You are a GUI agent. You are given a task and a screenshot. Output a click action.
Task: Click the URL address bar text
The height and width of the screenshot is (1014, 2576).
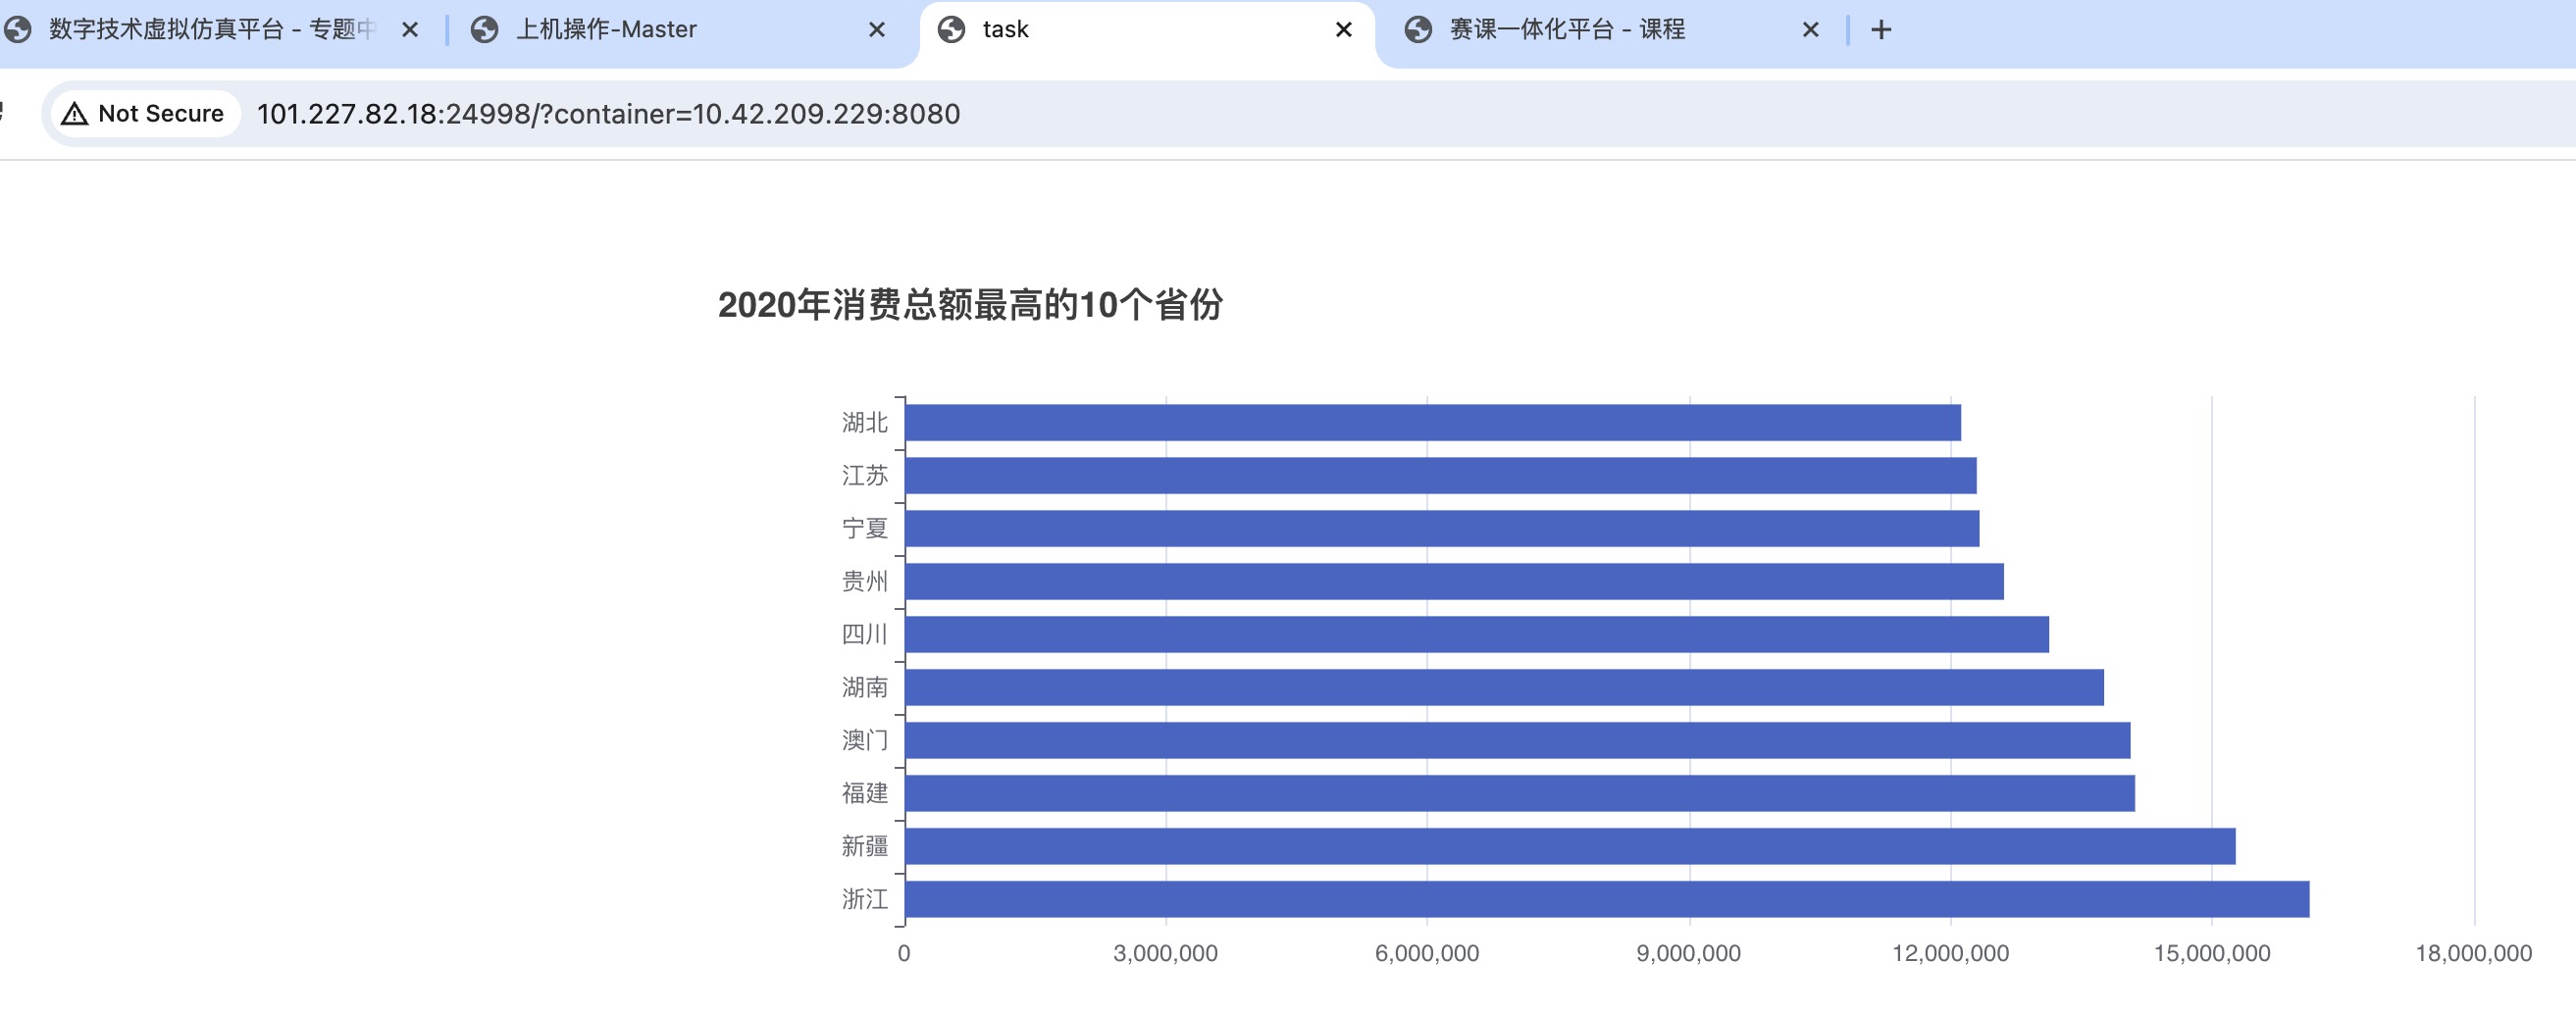click(608, 114)
